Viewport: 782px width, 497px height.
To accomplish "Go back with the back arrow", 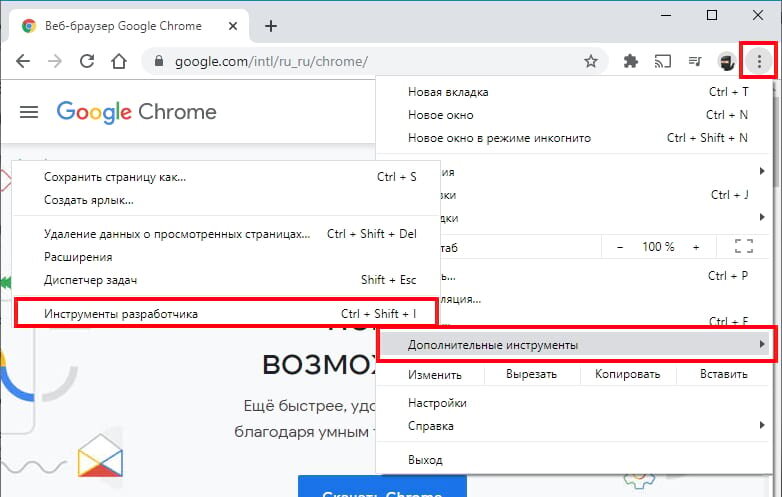I will (x=23, y=61).
